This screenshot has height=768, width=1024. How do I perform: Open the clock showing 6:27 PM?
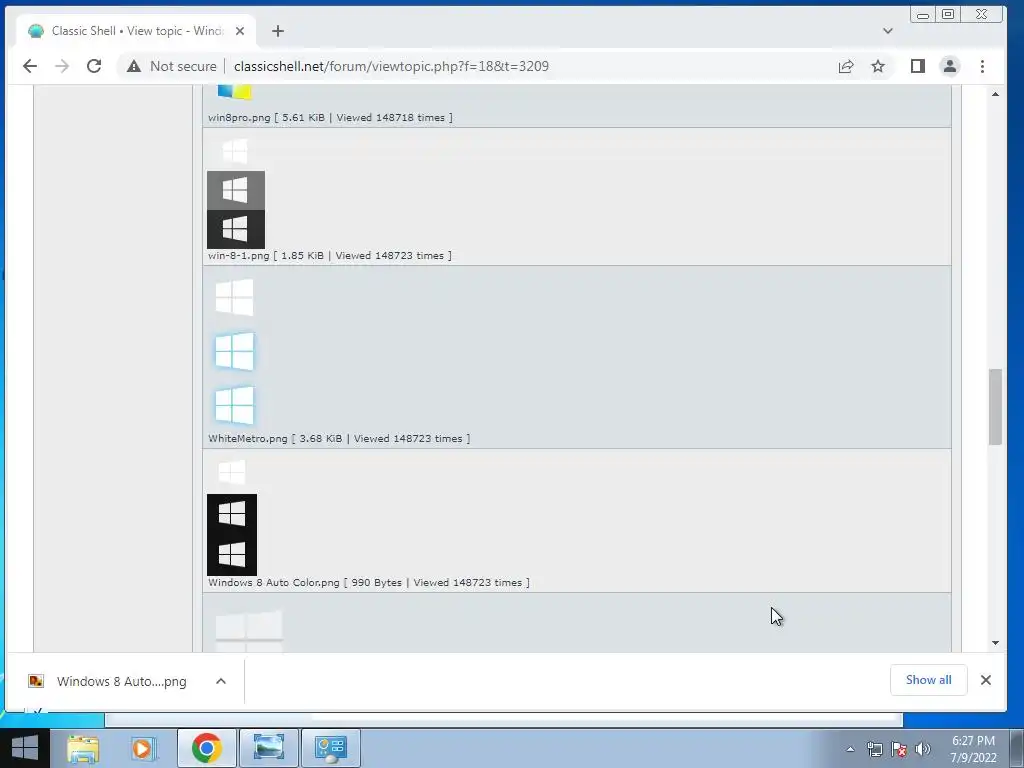(973, 749)
